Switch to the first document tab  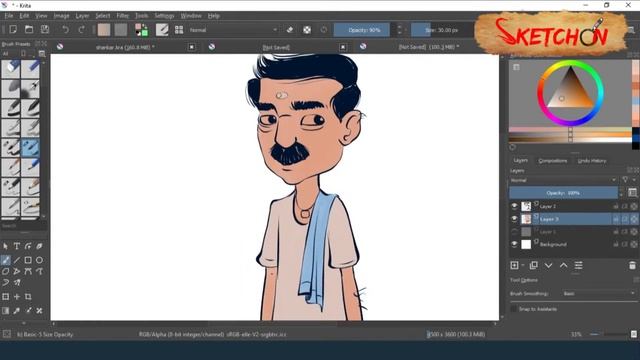[124, 47]
